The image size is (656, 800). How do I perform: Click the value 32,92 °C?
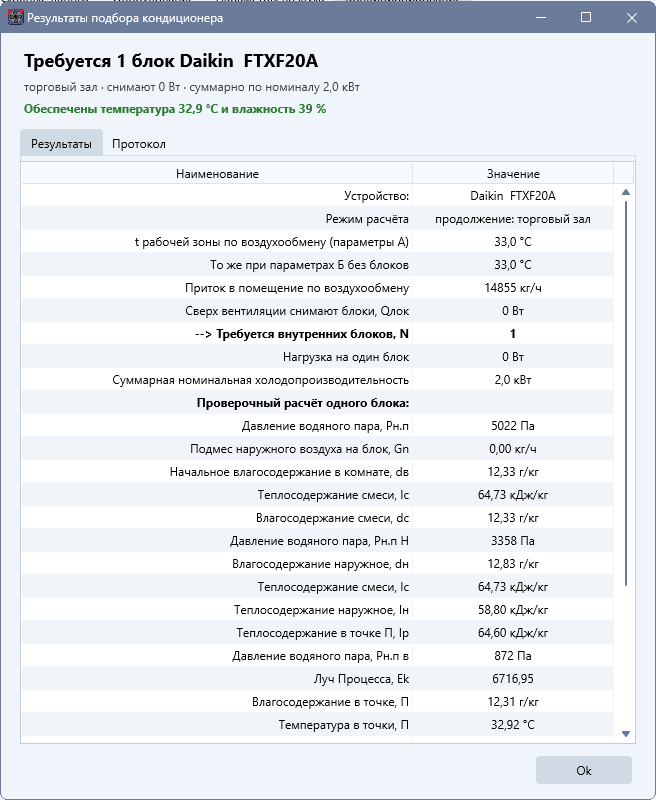tap(513, 724)
